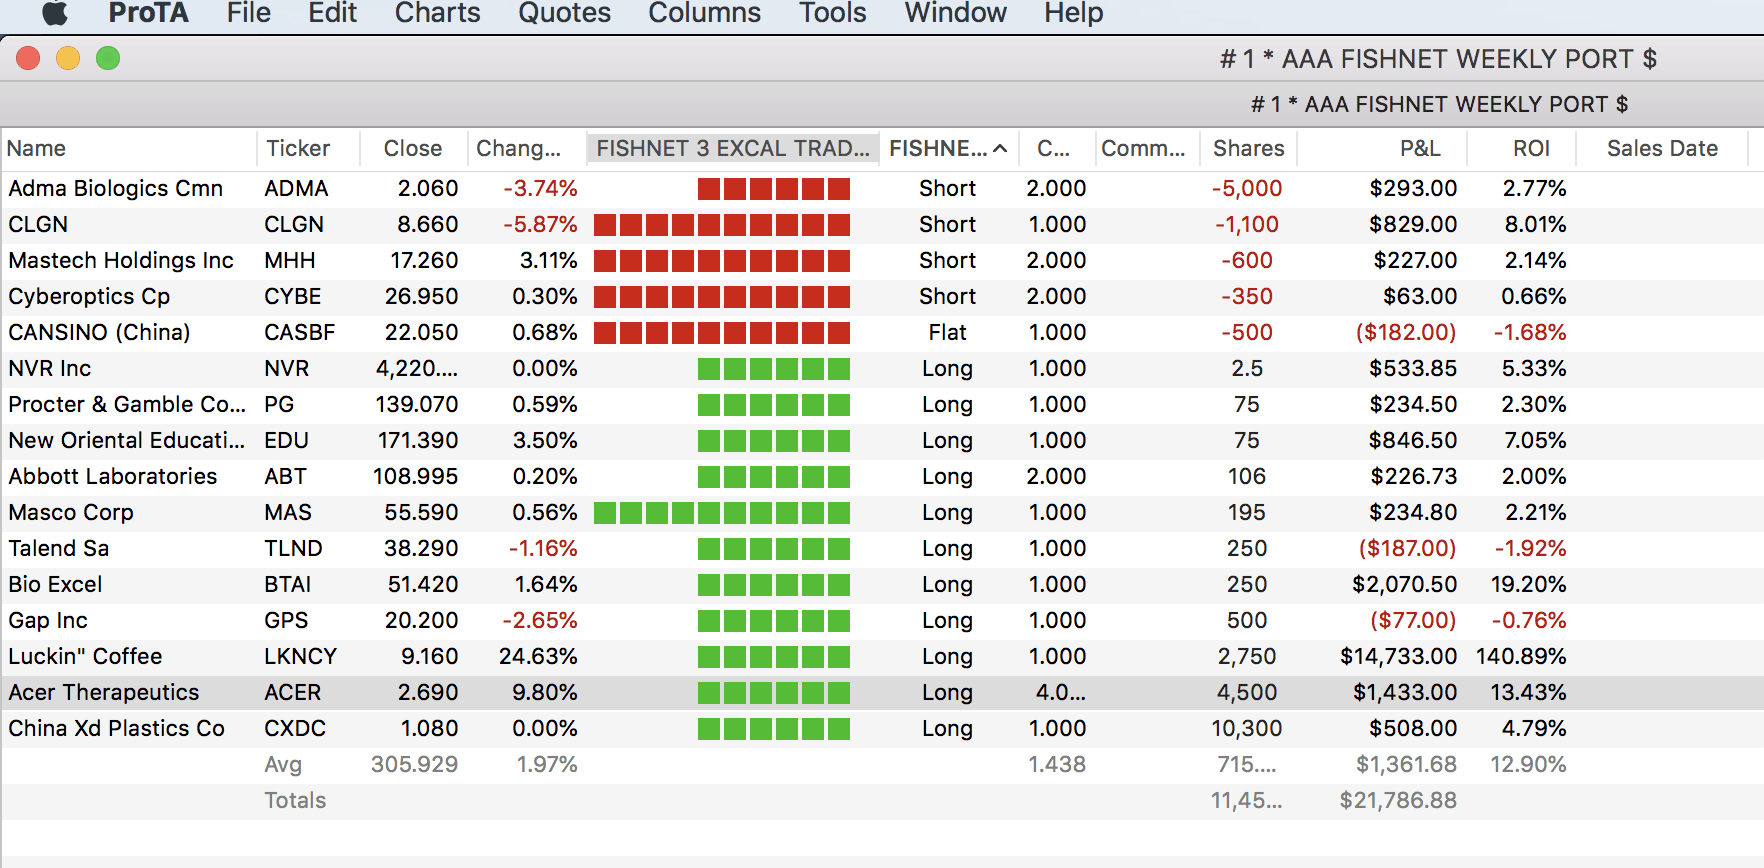Click the Avg row label
Image resolution: width=1764 pixels, height=868 pixels.
pos(283,764)
